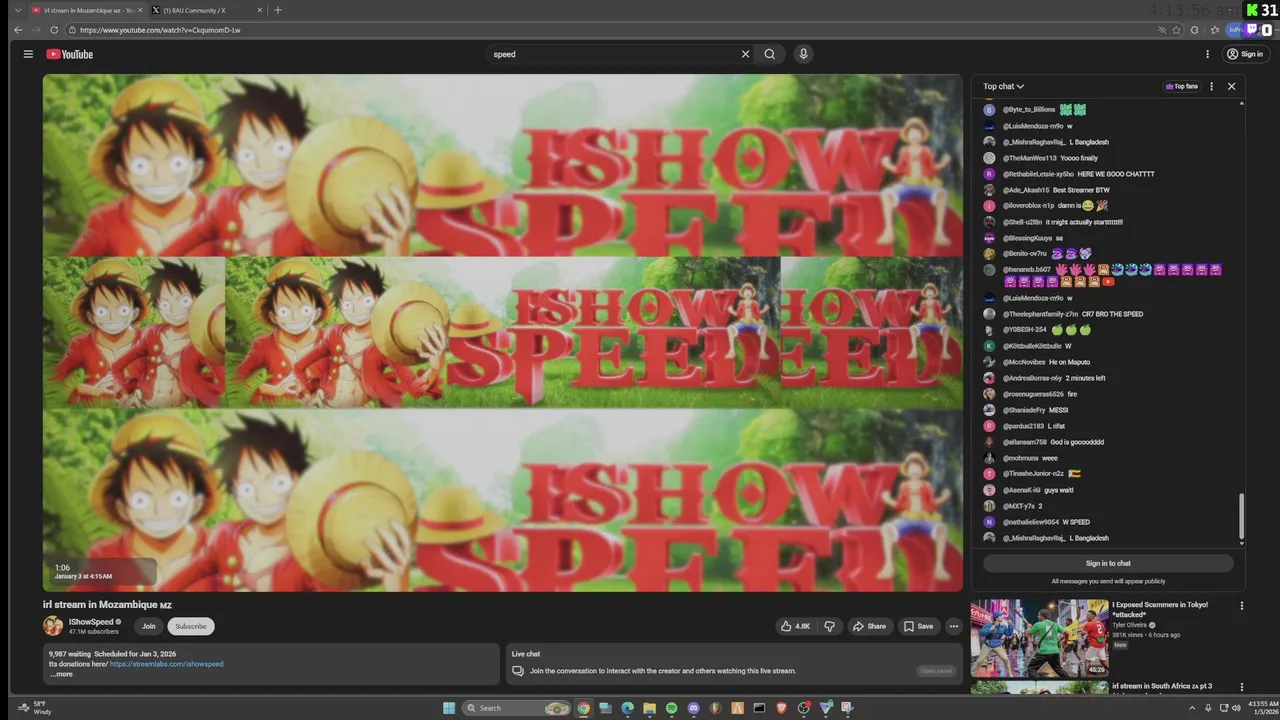Click the Windows taskbar Search box
1280x720 pixels.
pos(517,708)
